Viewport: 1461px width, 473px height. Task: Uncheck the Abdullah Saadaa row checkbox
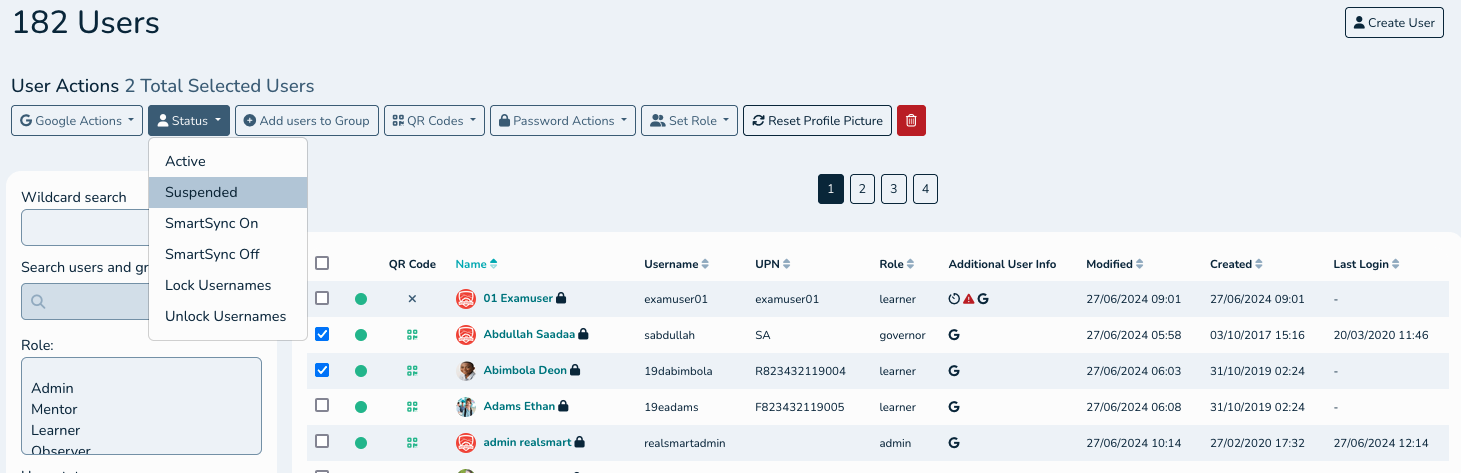322,335
